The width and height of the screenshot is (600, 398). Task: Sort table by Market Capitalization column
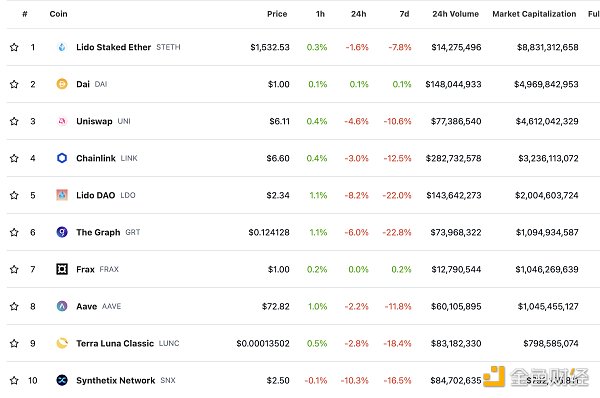tap(534, 14)
